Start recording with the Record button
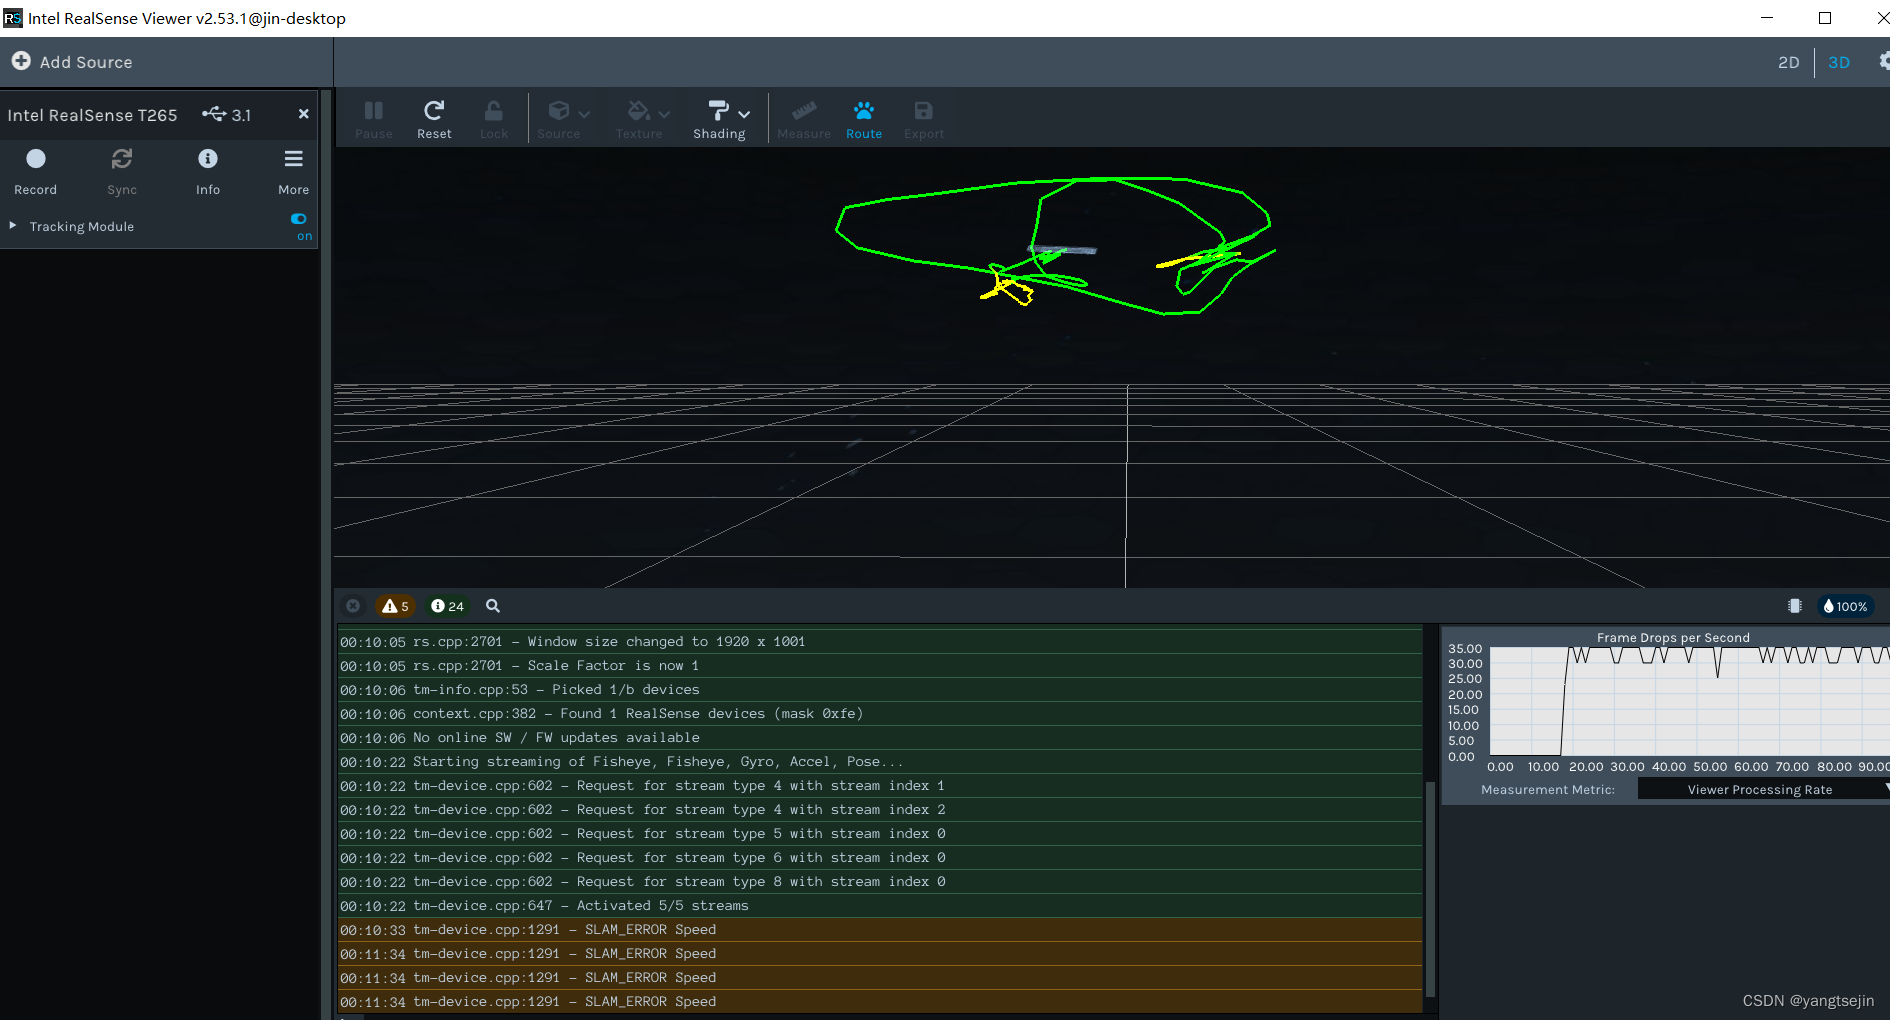 tap(36, 170)
